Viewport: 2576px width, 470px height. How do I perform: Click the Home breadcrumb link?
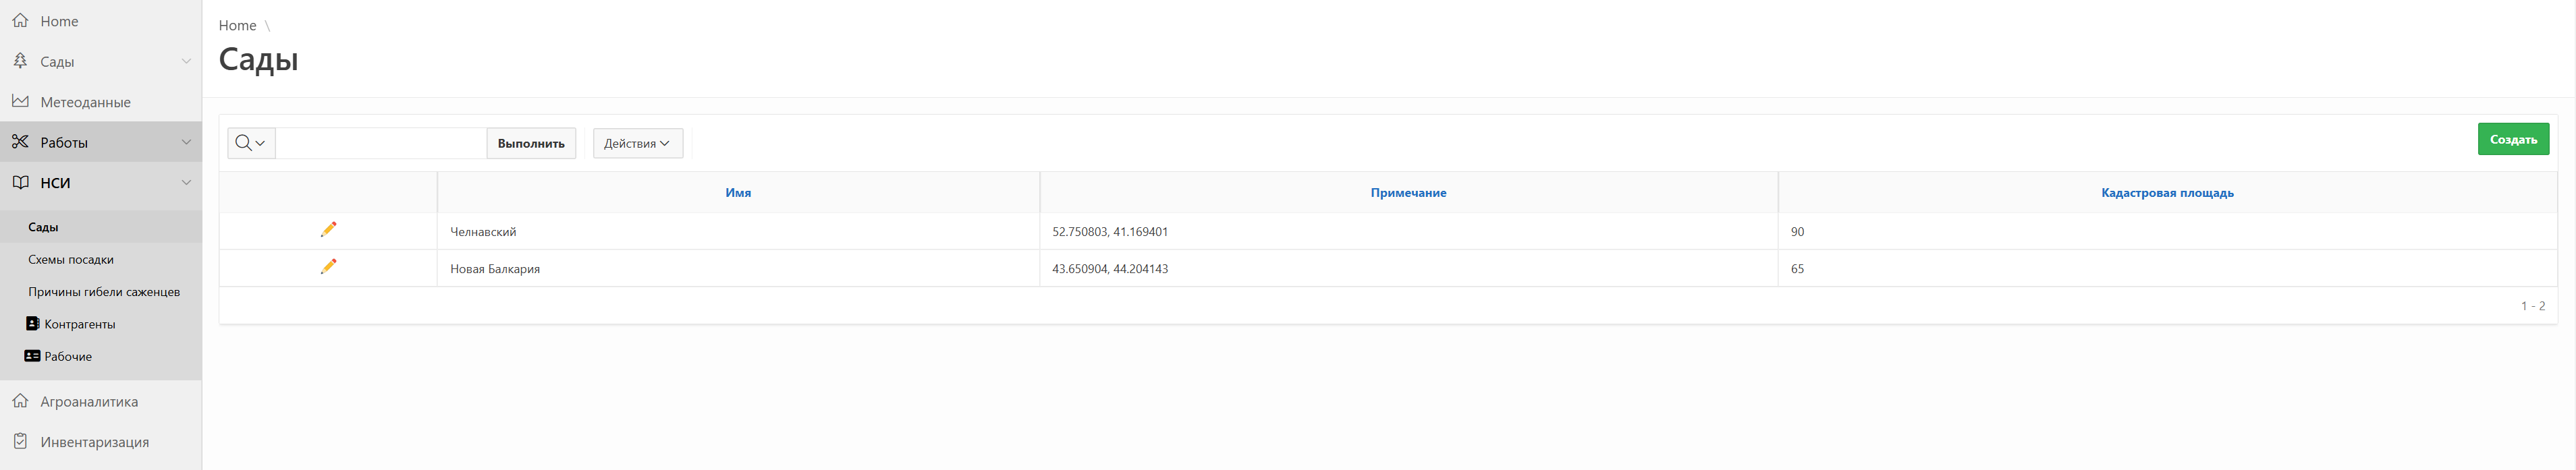tap(237, 25)
